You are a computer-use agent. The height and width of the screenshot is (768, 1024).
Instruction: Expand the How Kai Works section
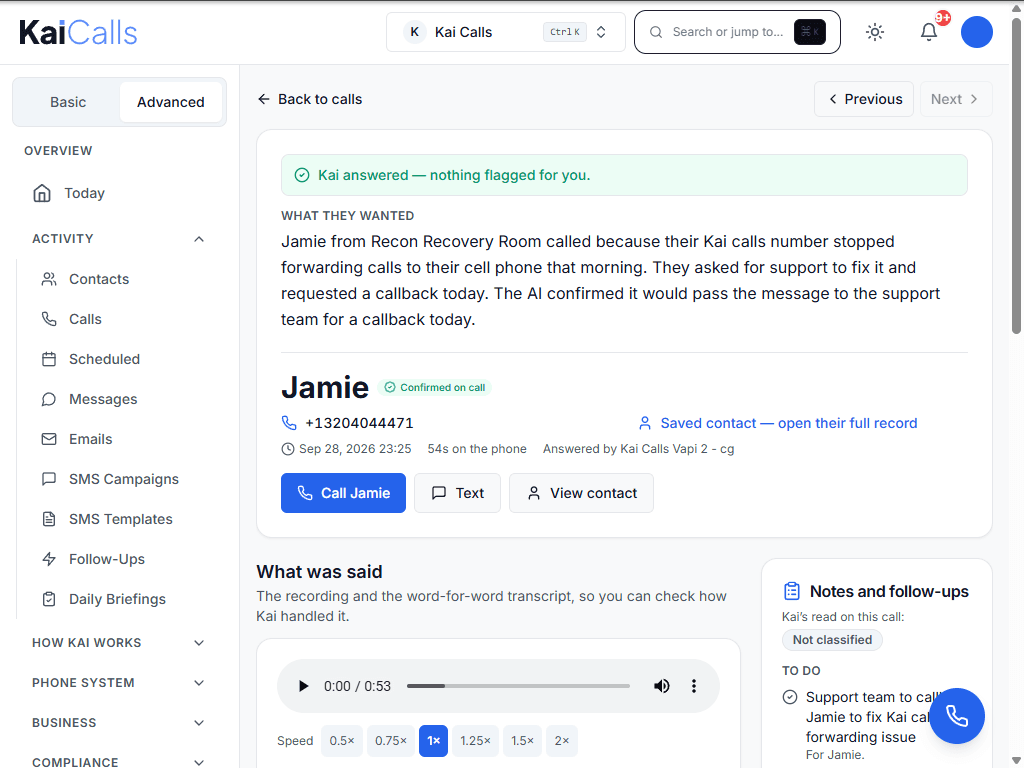pos(118,643)
